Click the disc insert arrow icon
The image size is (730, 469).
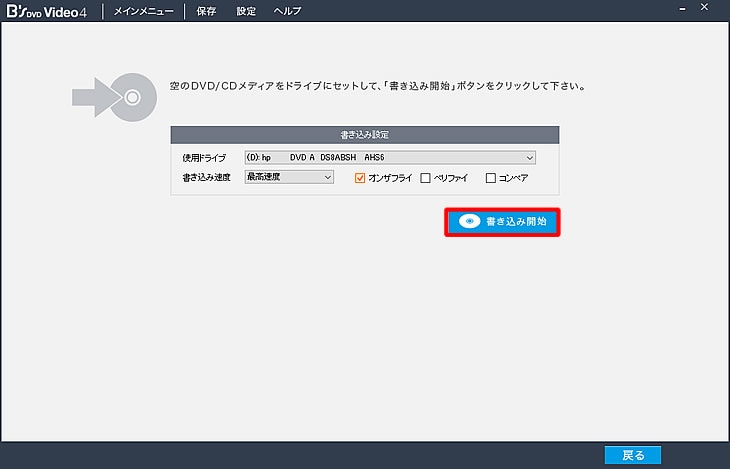click(x=115, y=97)
